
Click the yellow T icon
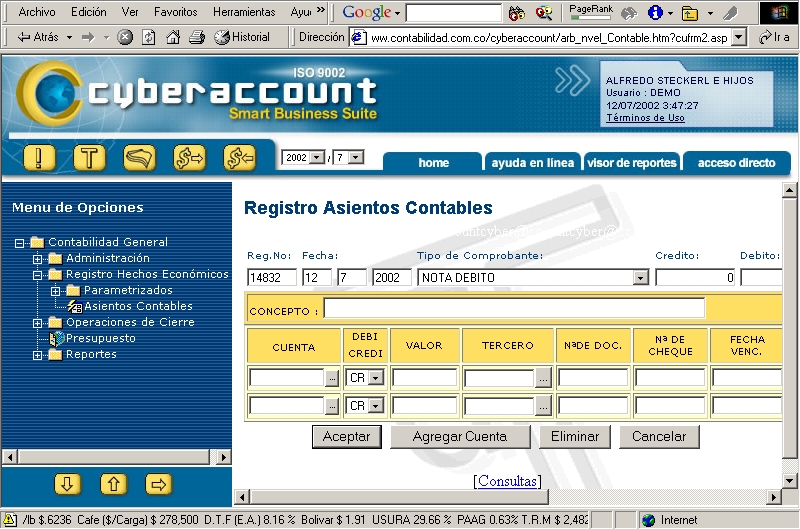point(89,158)
